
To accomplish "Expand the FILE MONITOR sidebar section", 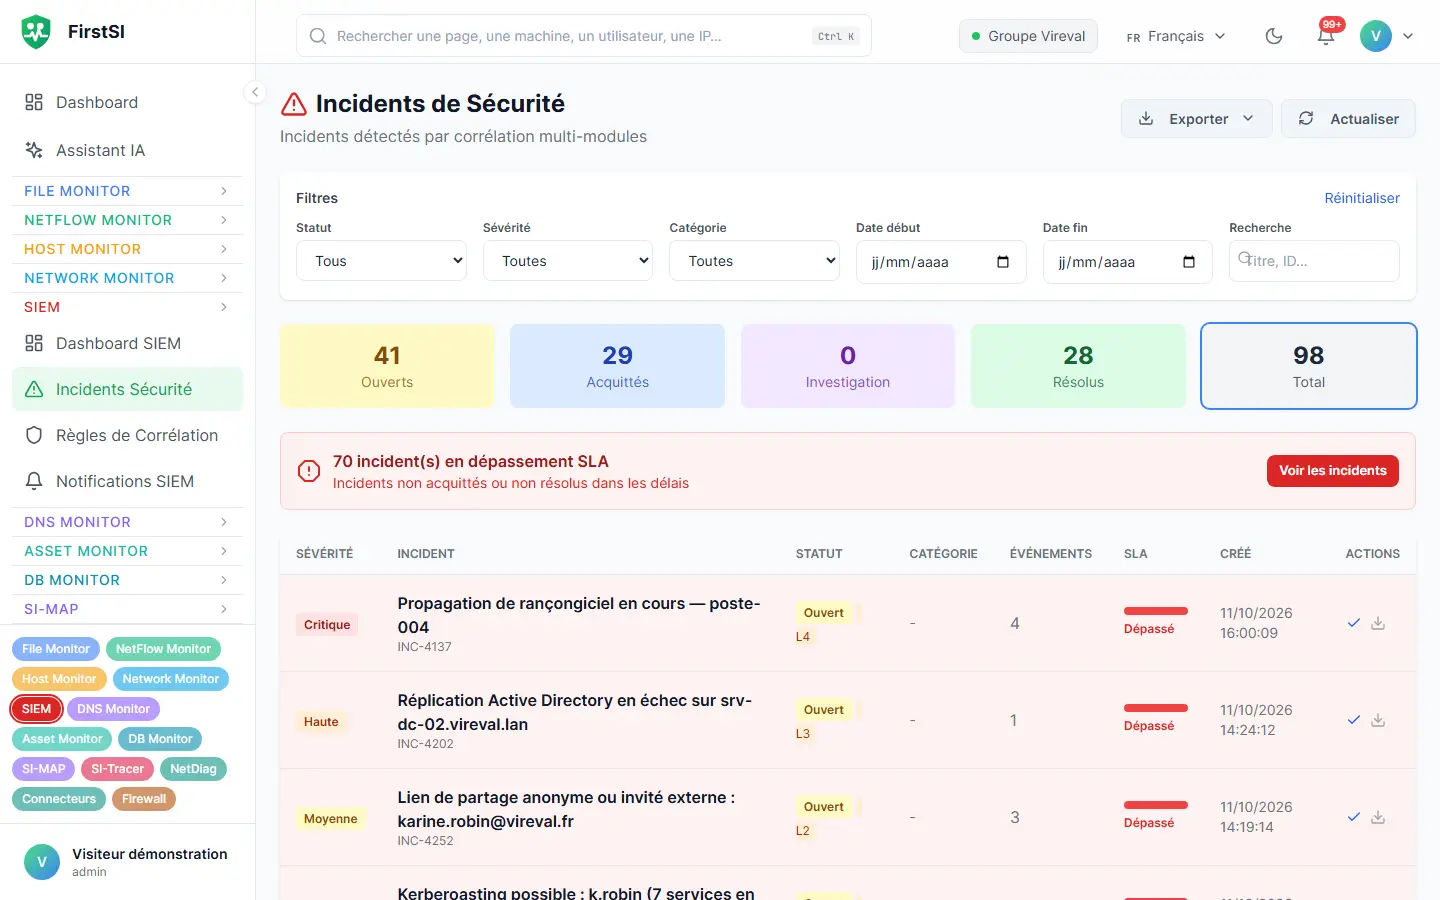I will coord(127,191).
